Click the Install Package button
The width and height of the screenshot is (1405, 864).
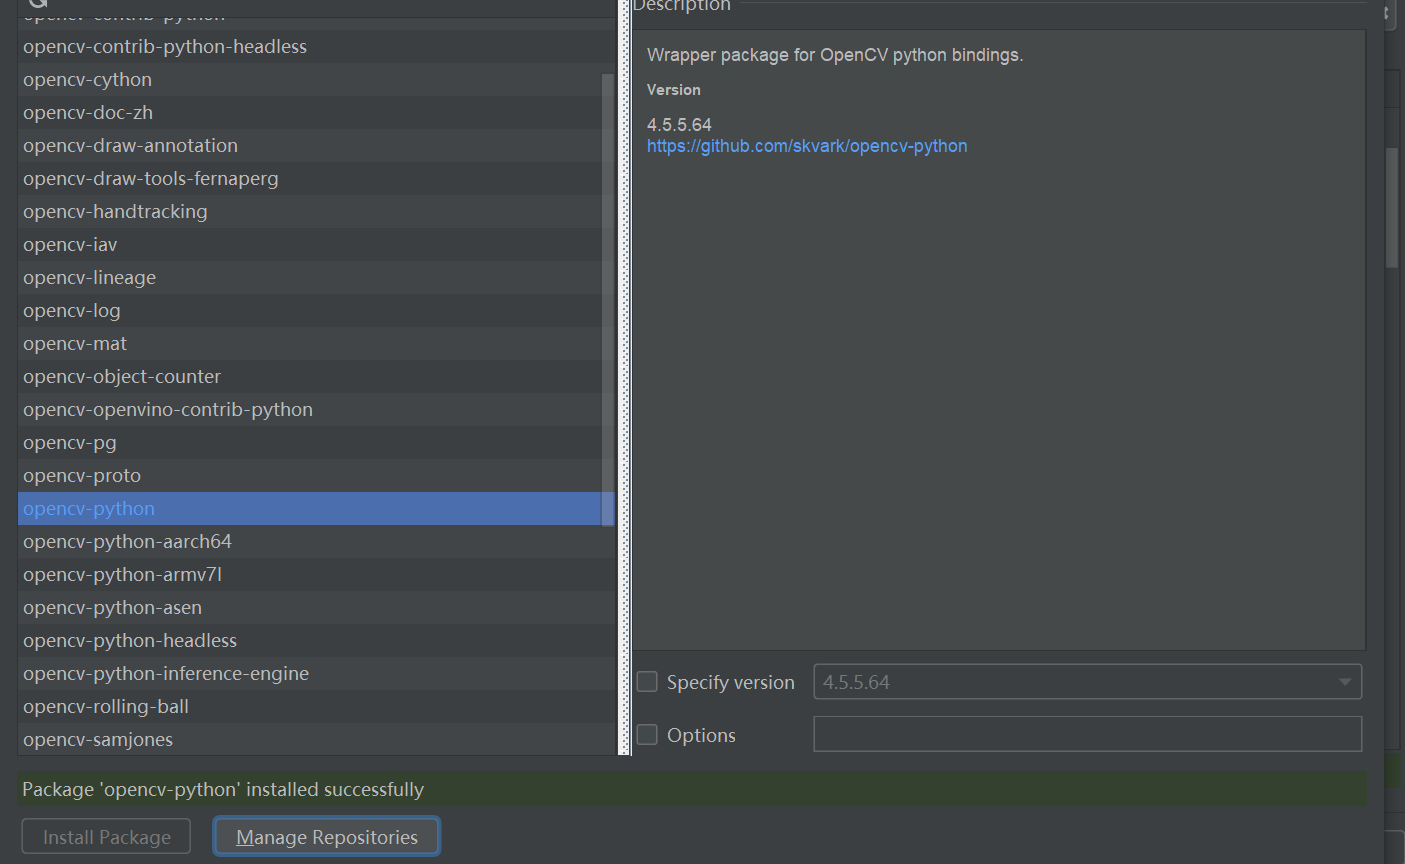[x=106, y=837]
